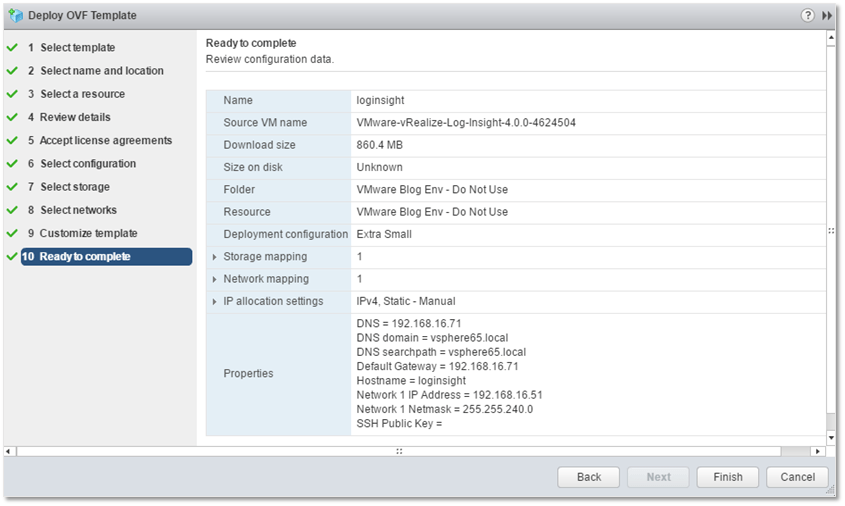The image size is (845, 506).
Task: Click the Extra Small deployment configuration value
Action: [x=384, y=234]
